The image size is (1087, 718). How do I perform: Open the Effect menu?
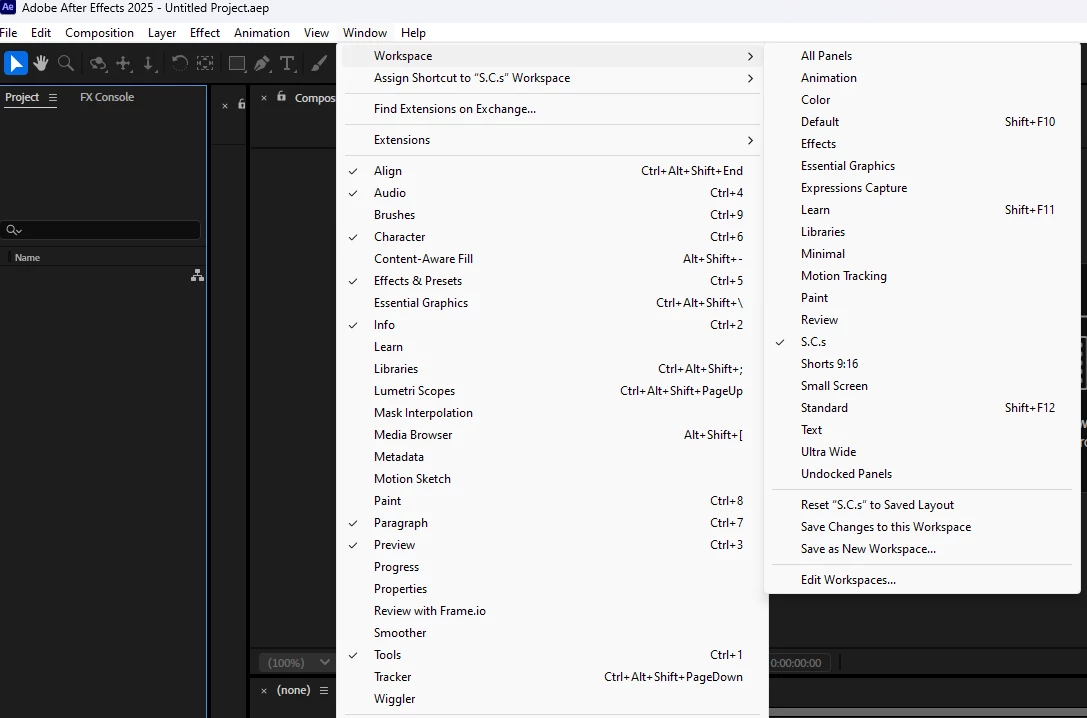[x=205, y=33]
